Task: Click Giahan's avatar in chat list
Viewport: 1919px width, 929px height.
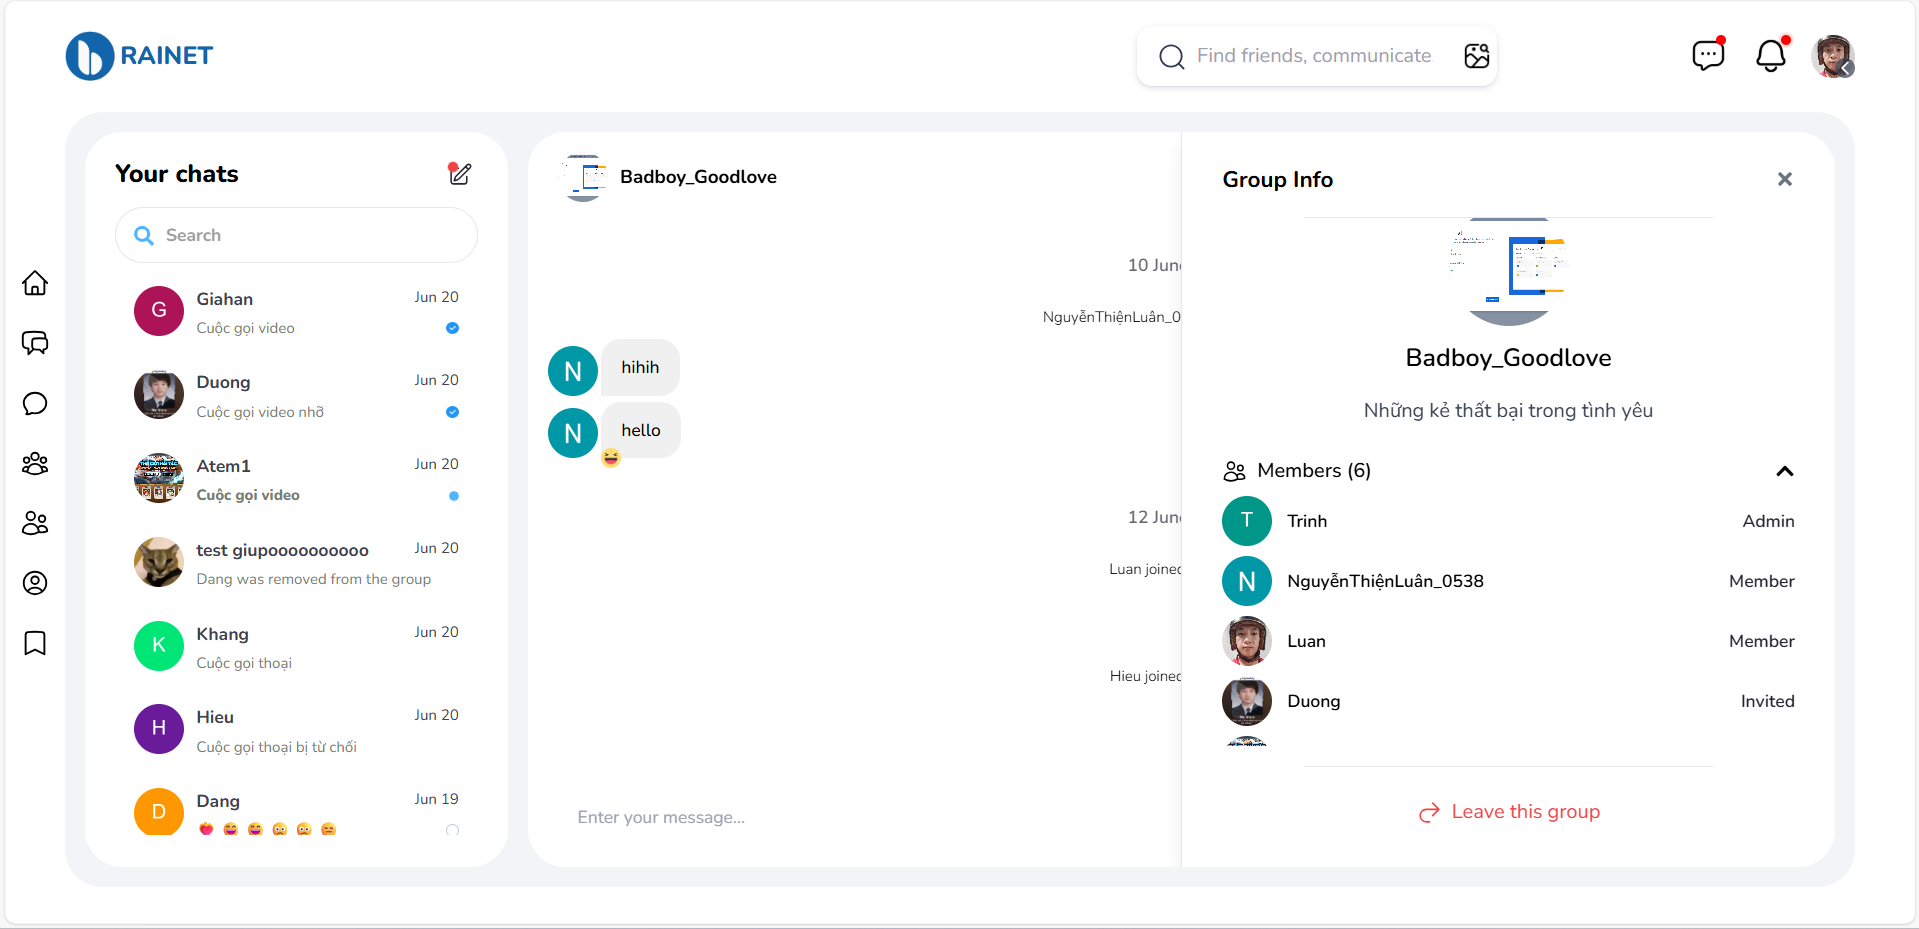Action: [159, 311]
